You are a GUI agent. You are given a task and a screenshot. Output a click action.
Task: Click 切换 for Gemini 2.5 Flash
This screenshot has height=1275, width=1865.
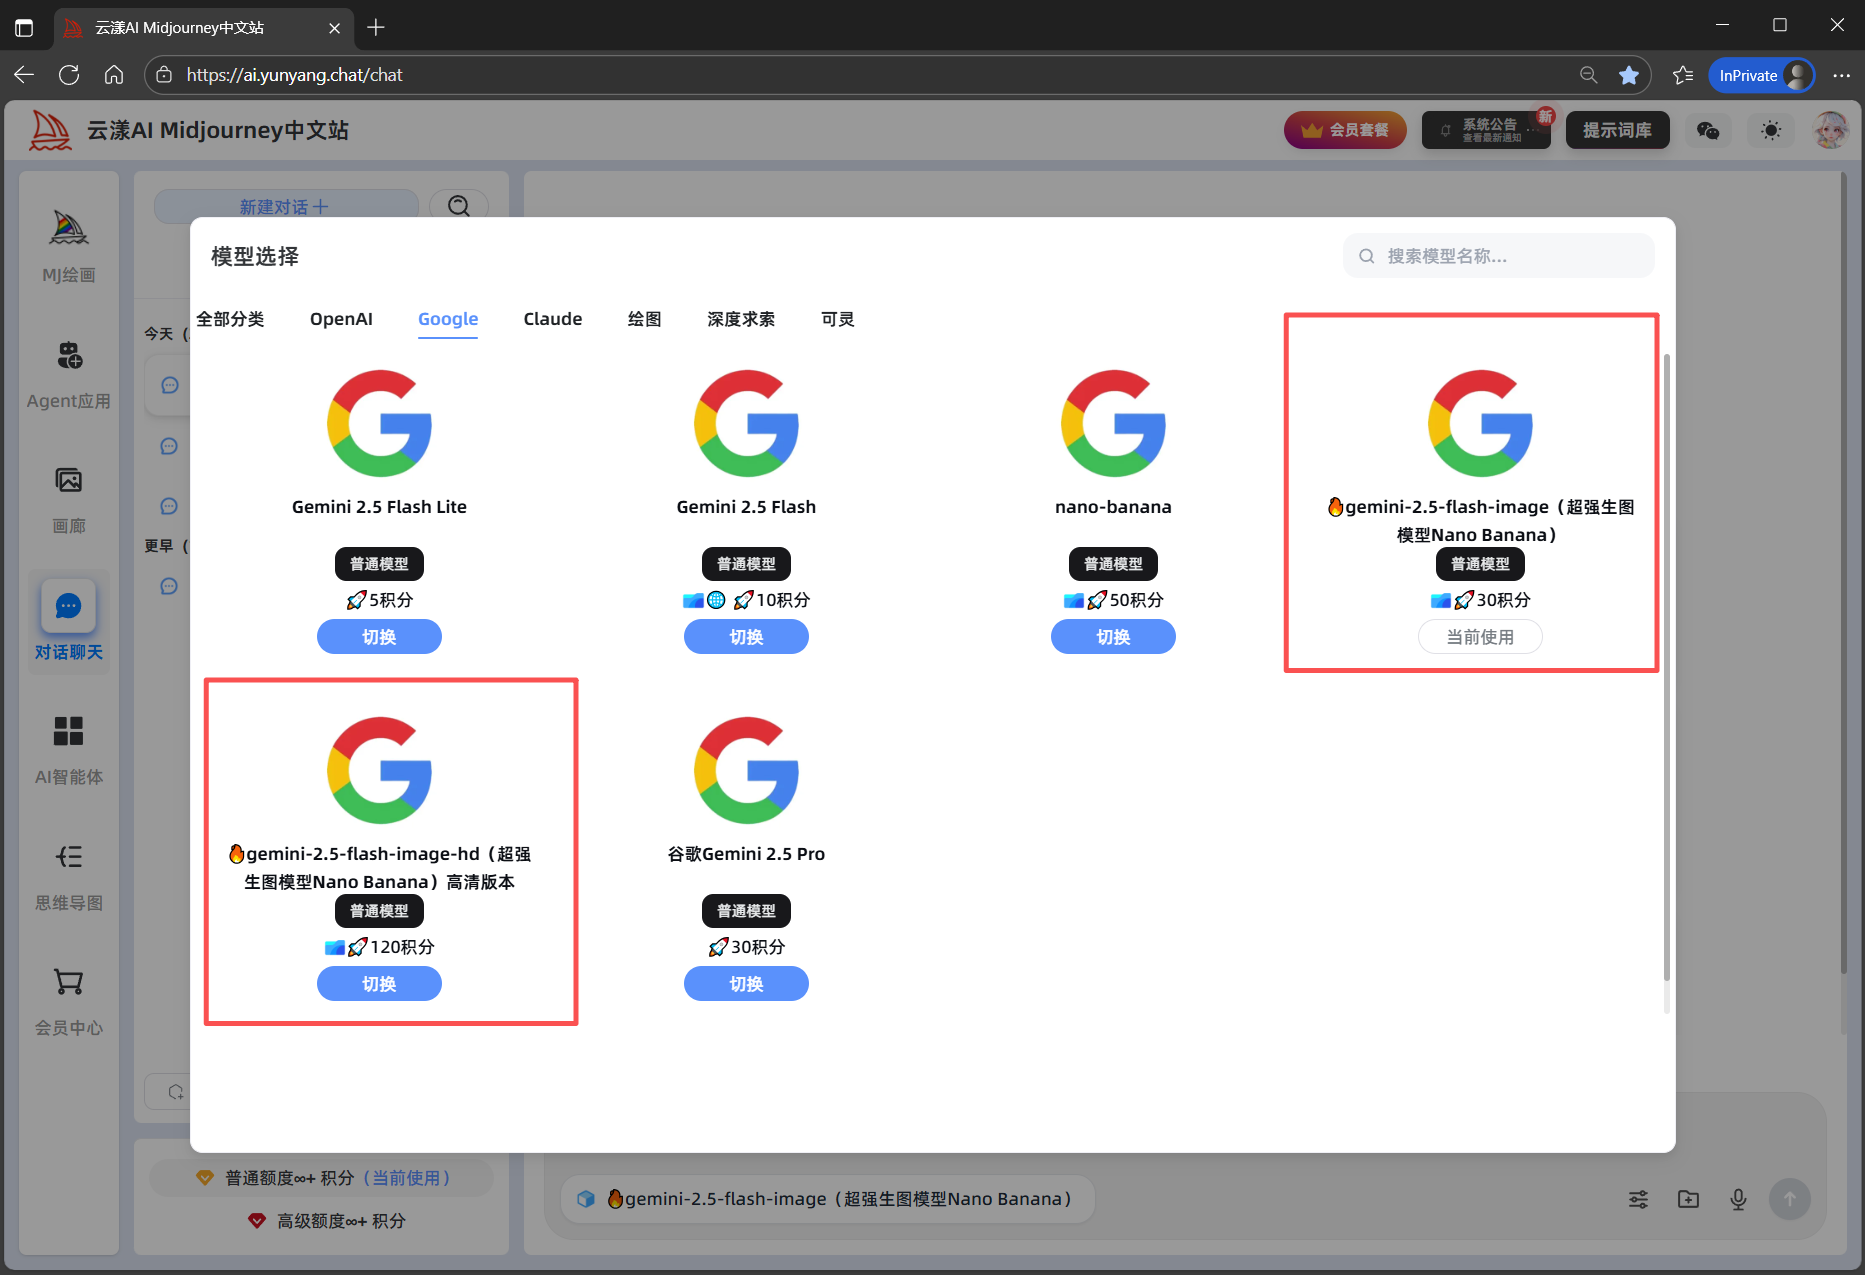[x=746, y=637]
